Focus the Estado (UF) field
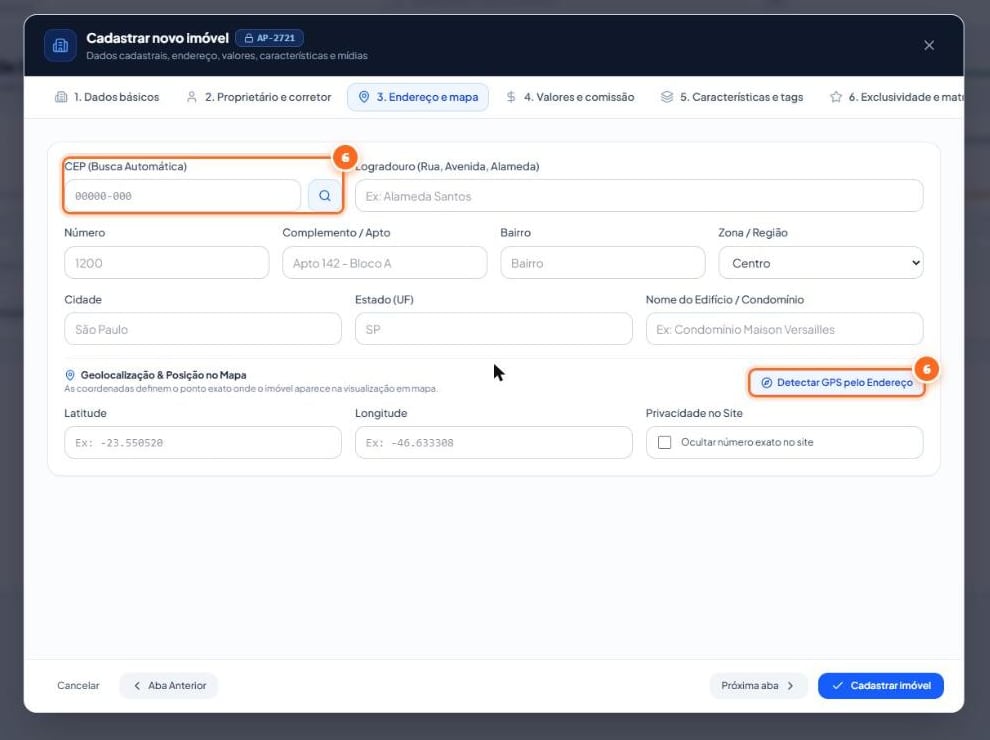 (x=494, y=329)
